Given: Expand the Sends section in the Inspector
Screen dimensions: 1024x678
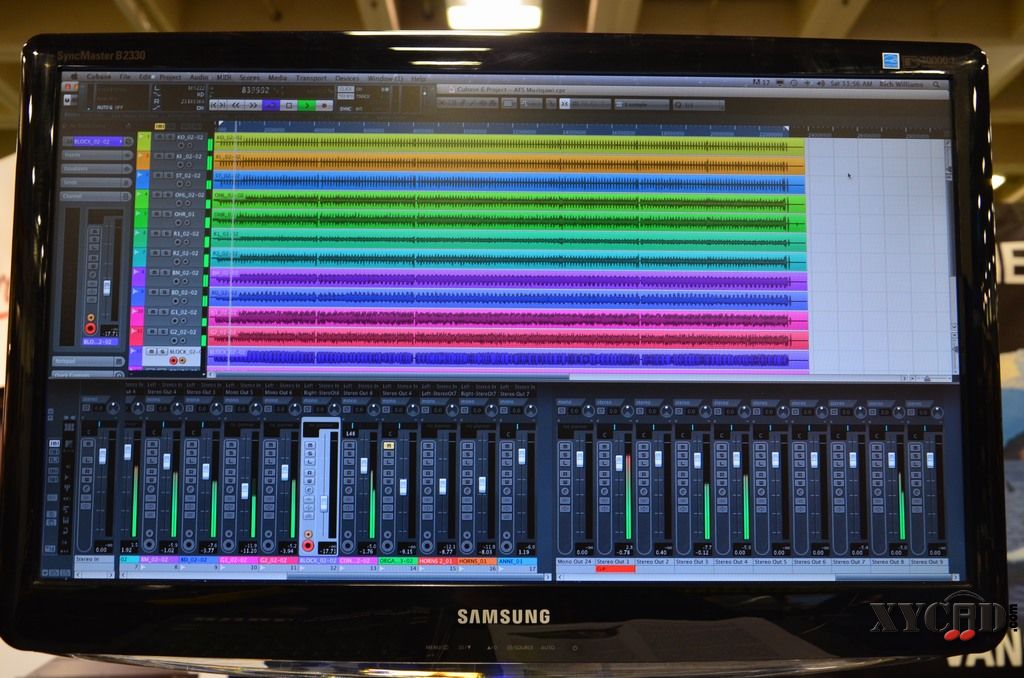Looking at the screenshot, I should 97,183.
